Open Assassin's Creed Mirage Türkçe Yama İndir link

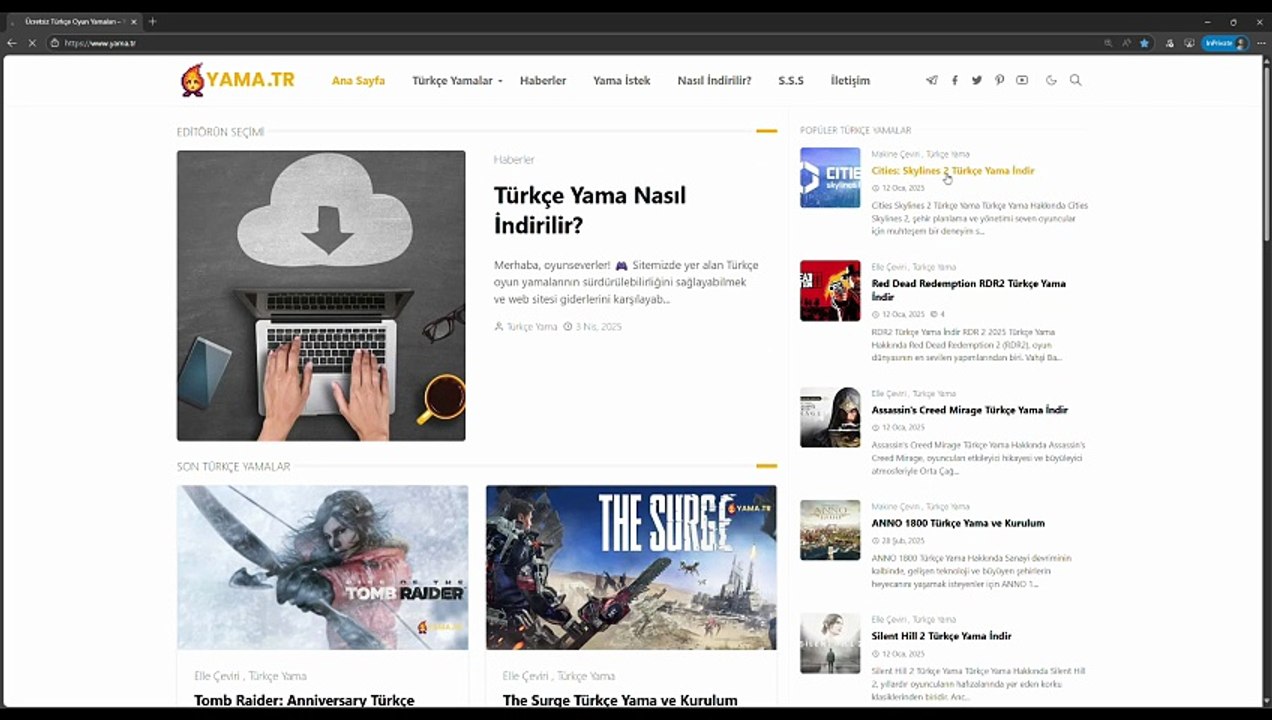point(970,409)
